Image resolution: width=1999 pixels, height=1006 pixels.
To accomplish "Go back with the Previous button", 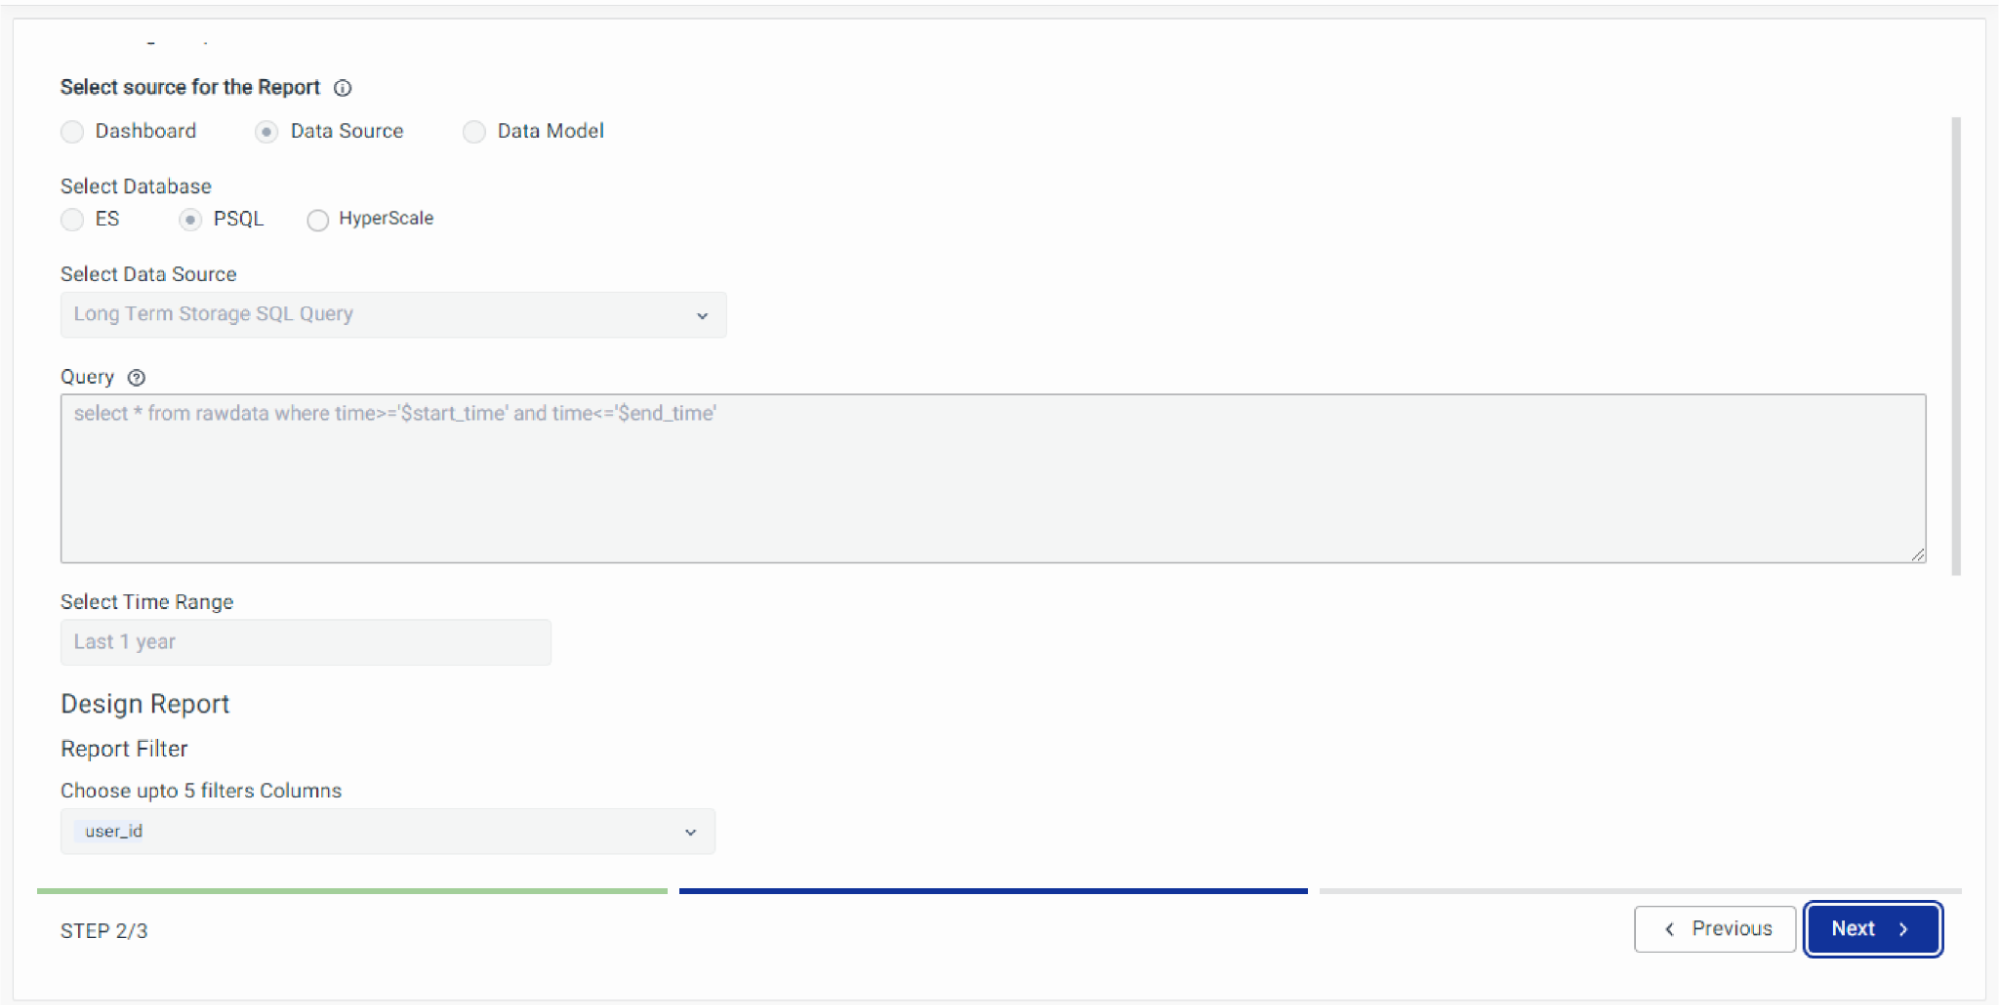I will (x=1715, y=929).
